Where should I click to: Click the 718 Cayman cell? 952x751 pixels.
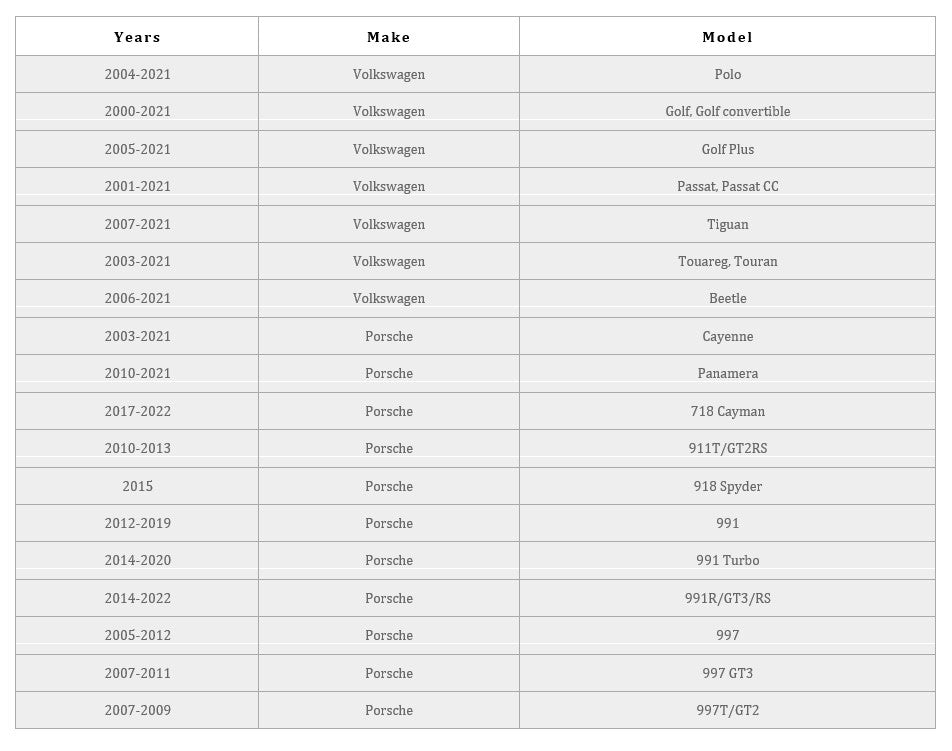point(727,411)
